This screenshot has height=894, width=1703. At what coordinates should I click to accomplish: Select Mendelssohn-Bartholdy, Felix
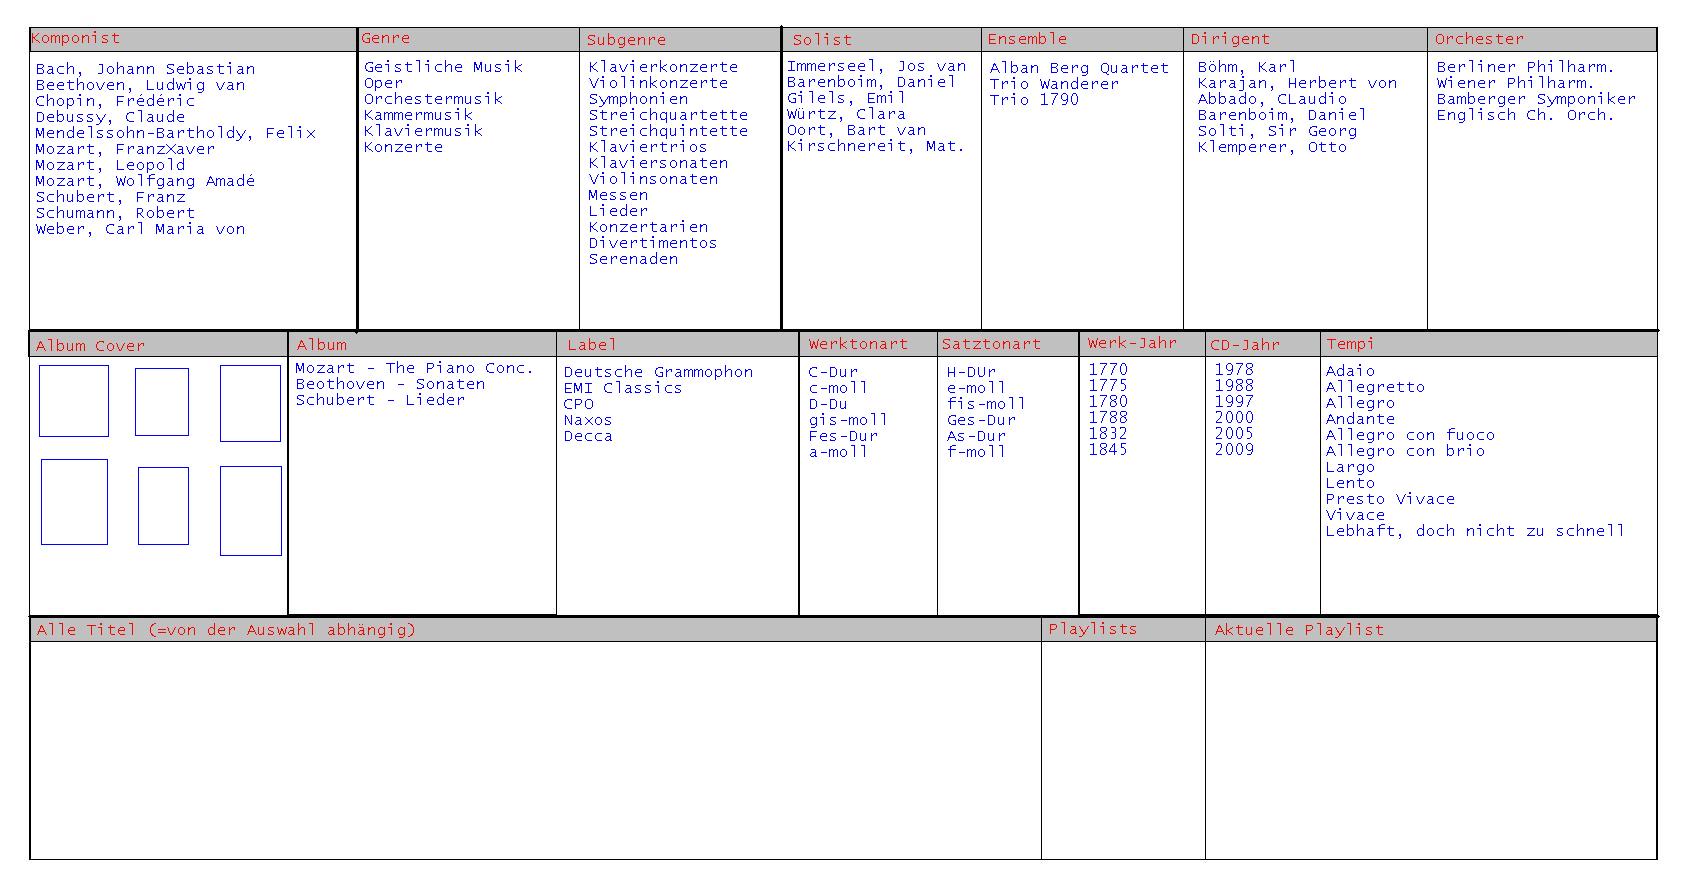(175, 133)
